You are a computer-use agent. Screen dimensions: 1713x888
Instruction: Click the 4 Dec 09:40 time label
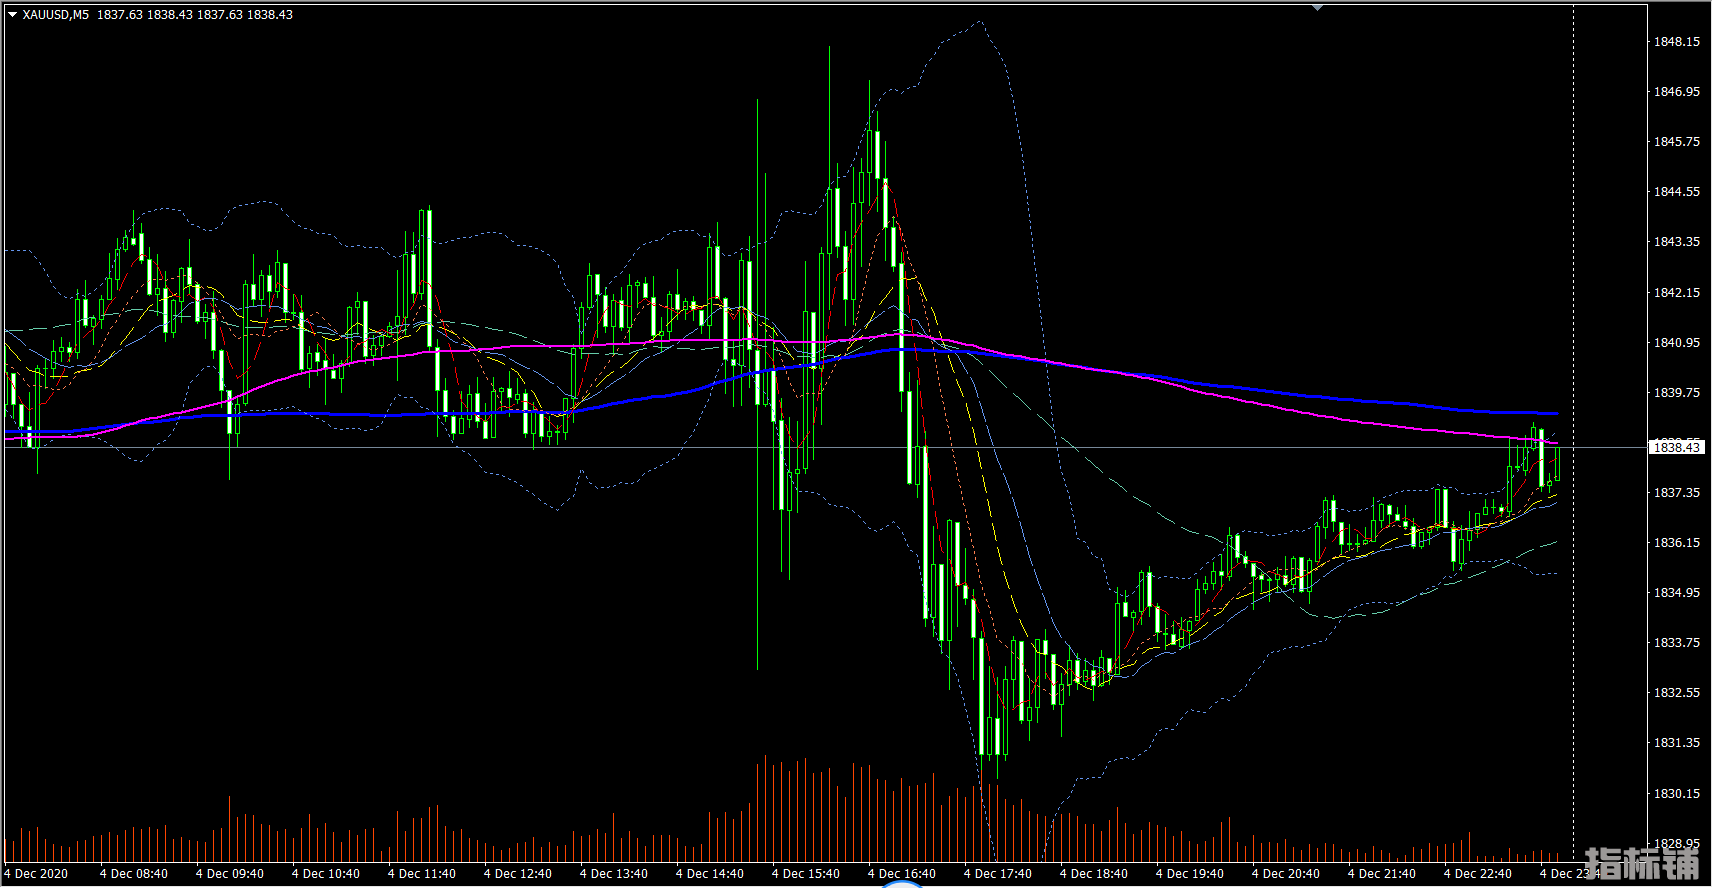pos(230,873)
